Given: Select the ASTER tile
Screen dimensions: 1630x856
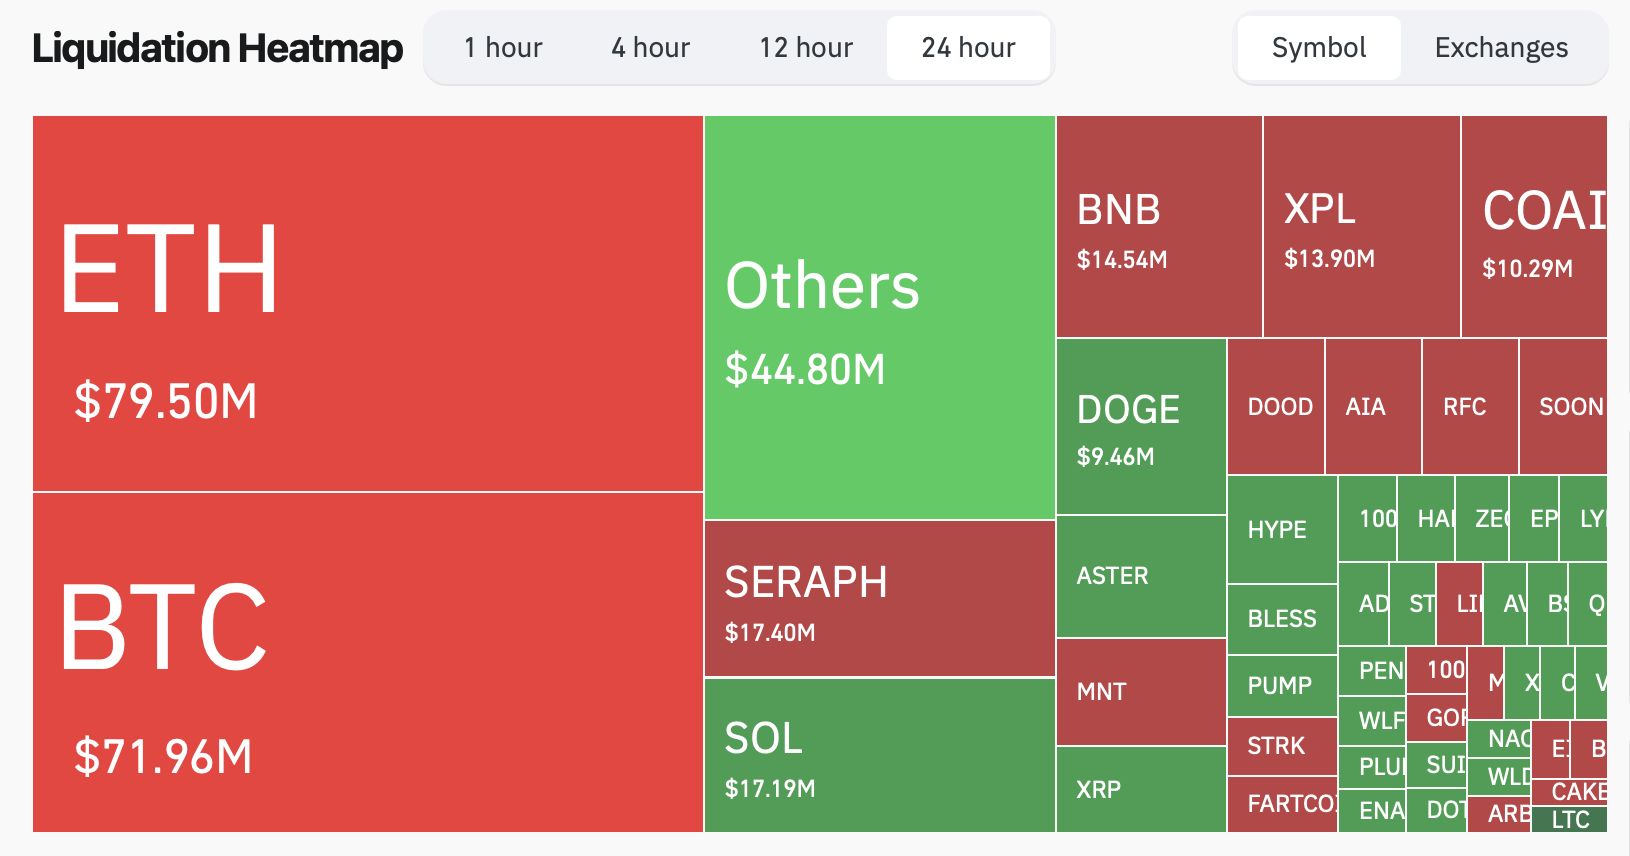Looking at the screenshot, I should 1141,576.
